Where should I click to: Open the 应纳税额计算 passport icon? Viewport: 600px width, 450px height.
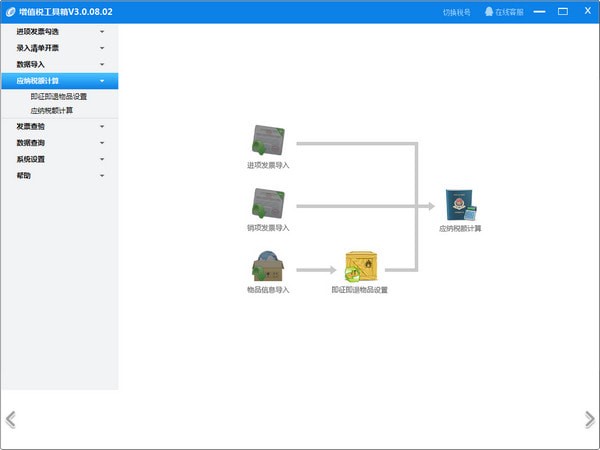coord(461,205)
